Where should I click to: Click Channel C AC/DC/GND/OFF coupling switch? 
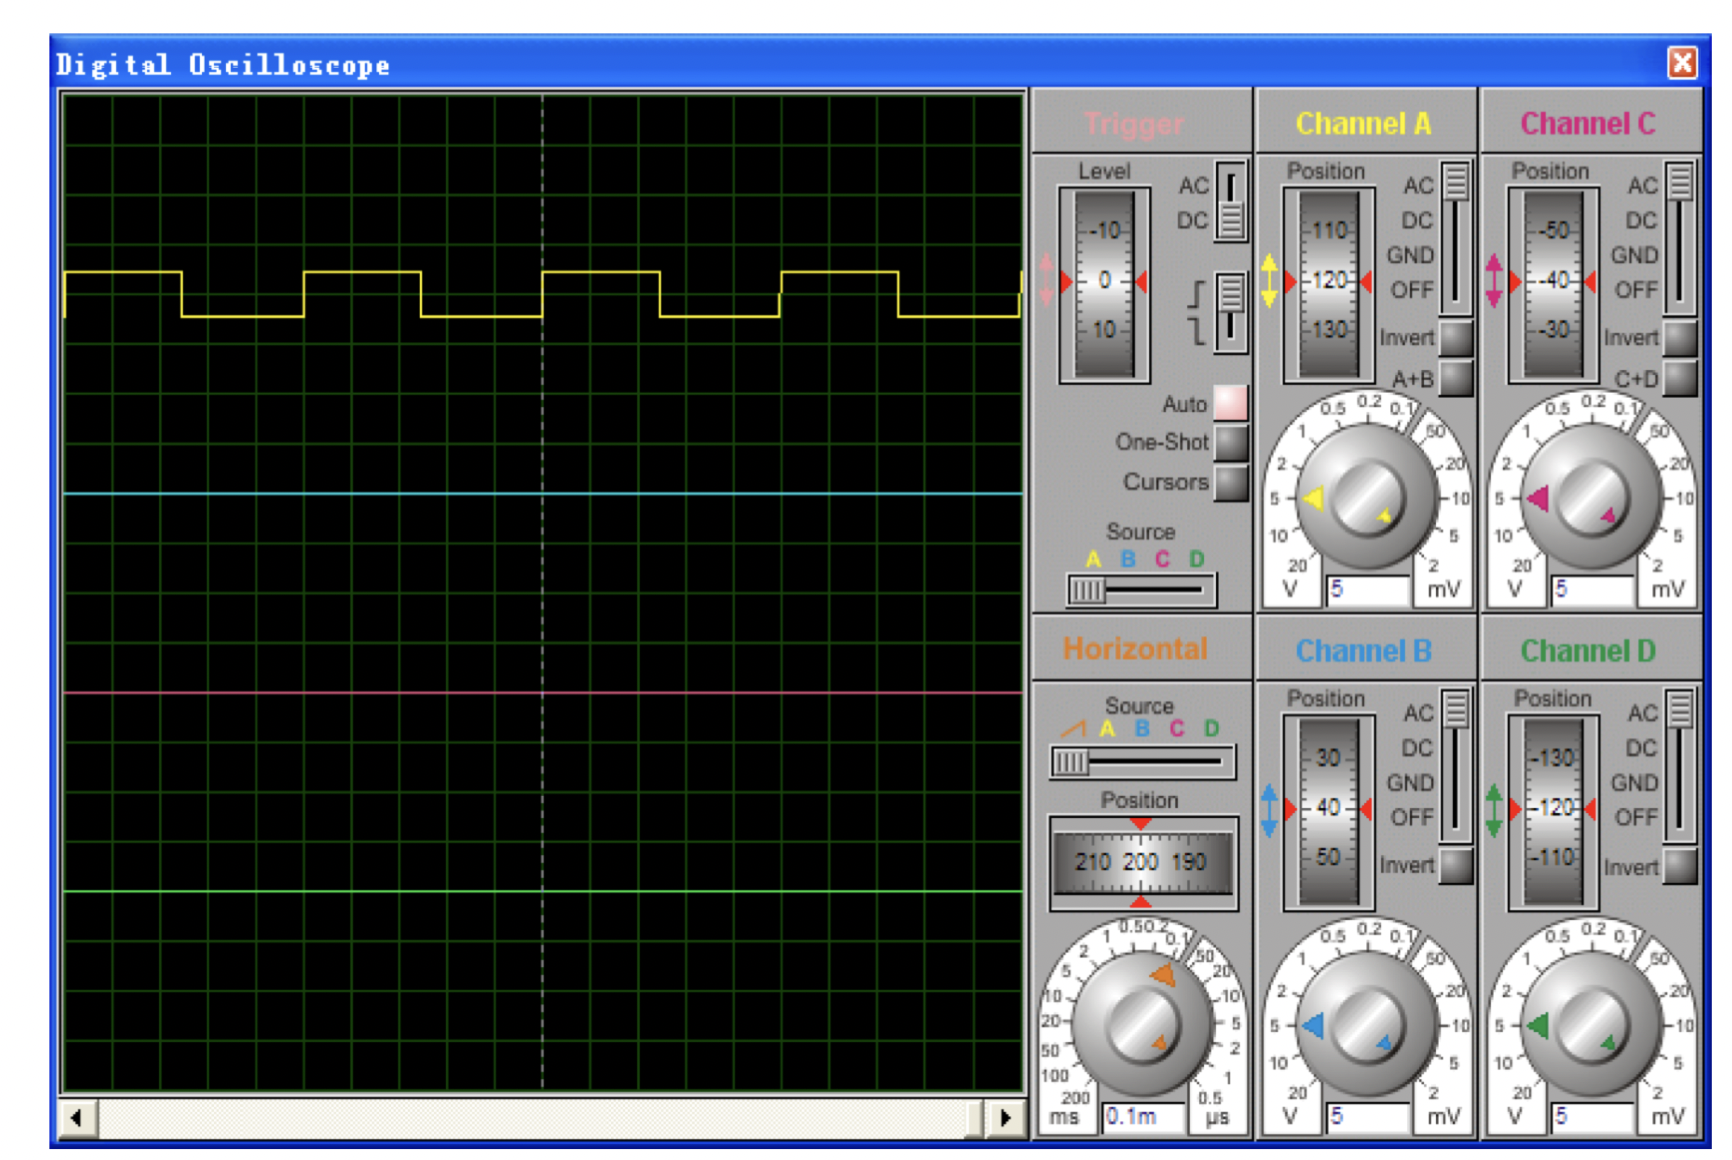1681,237
